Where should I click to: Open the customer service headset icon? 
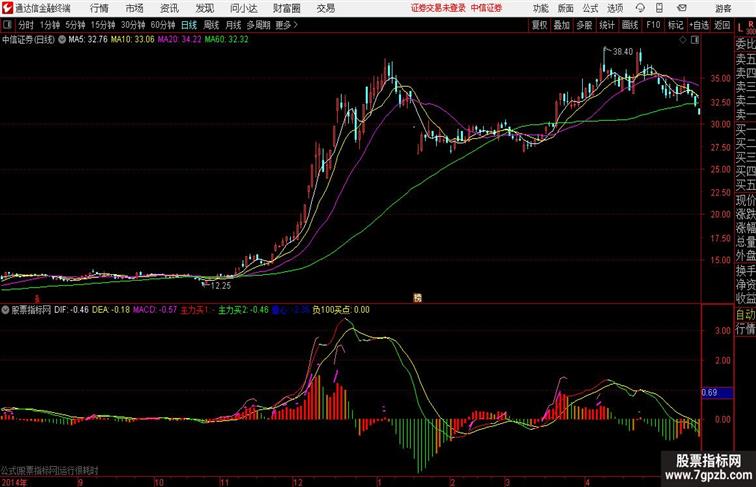pos(640,8)
